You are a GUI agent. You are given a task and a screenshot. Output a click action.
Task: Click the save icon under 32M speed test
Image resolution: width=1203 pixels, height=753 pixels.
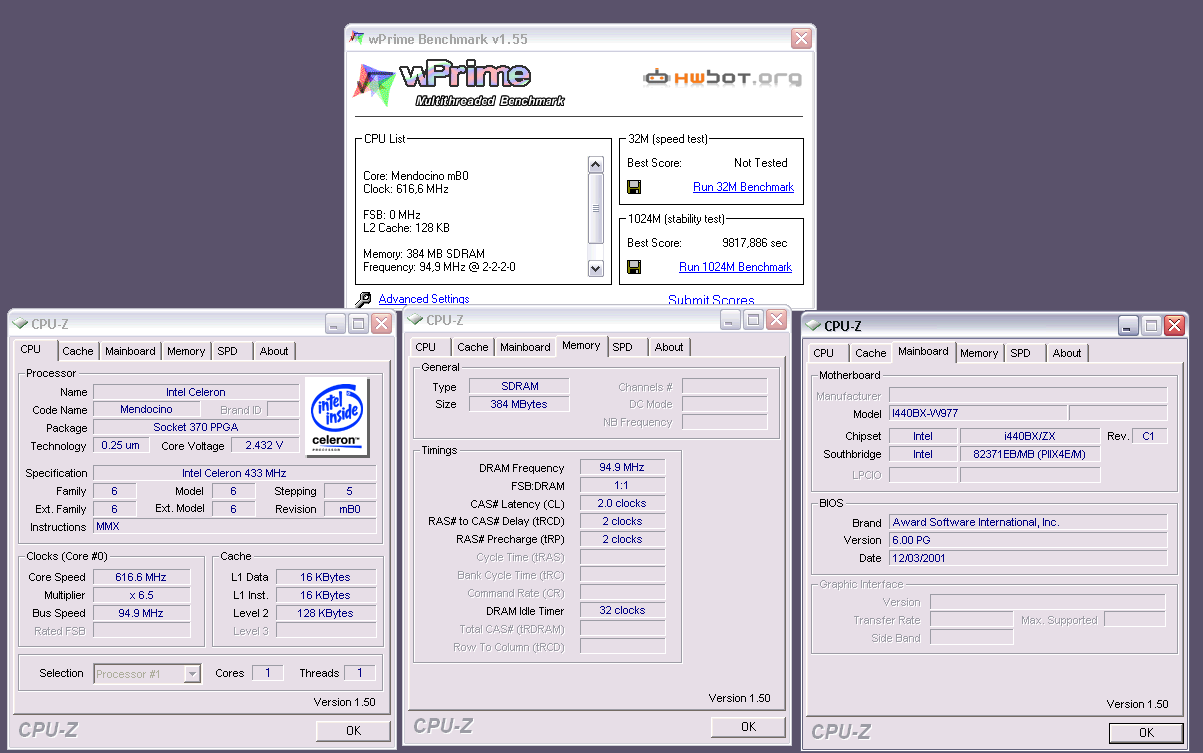click(634, 187)
